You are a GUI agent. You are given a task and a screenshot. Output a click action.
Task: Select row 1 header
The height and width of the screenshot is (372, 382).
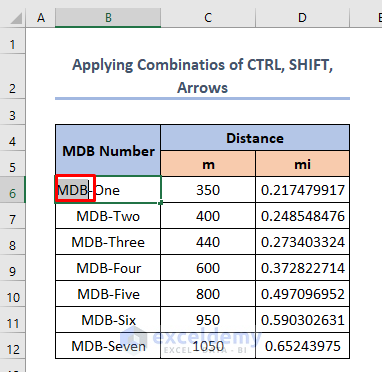click(x=13, y=41)
